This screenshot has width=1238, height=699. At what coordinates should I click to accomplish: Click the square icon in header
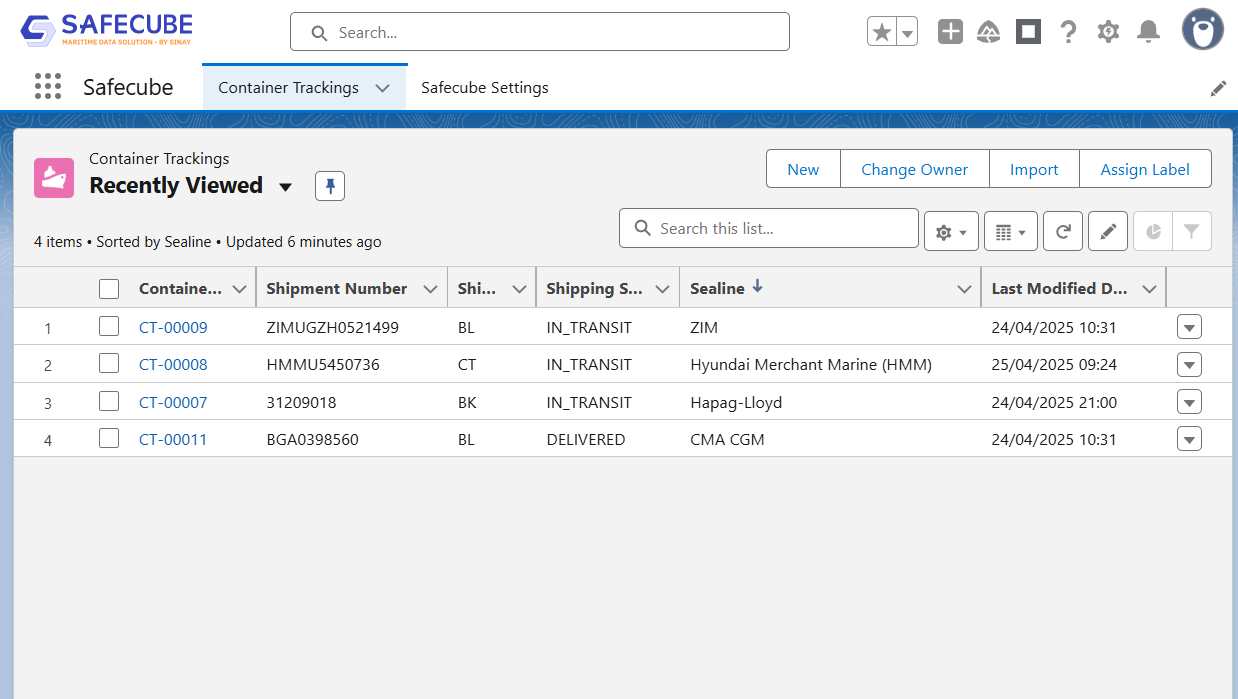[1028, 32]
